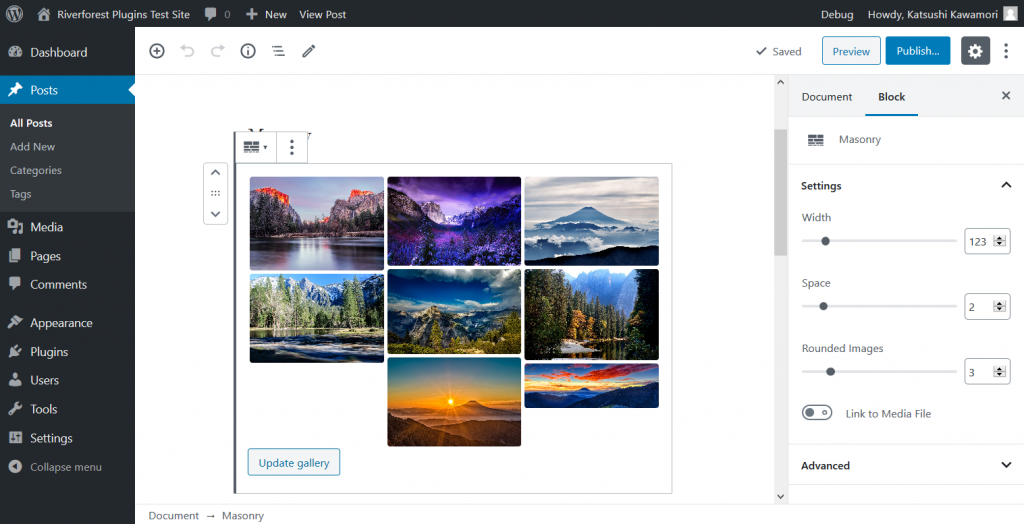Click the Publish button
This screenshot has width=1024, height=524.
[917, 51]
